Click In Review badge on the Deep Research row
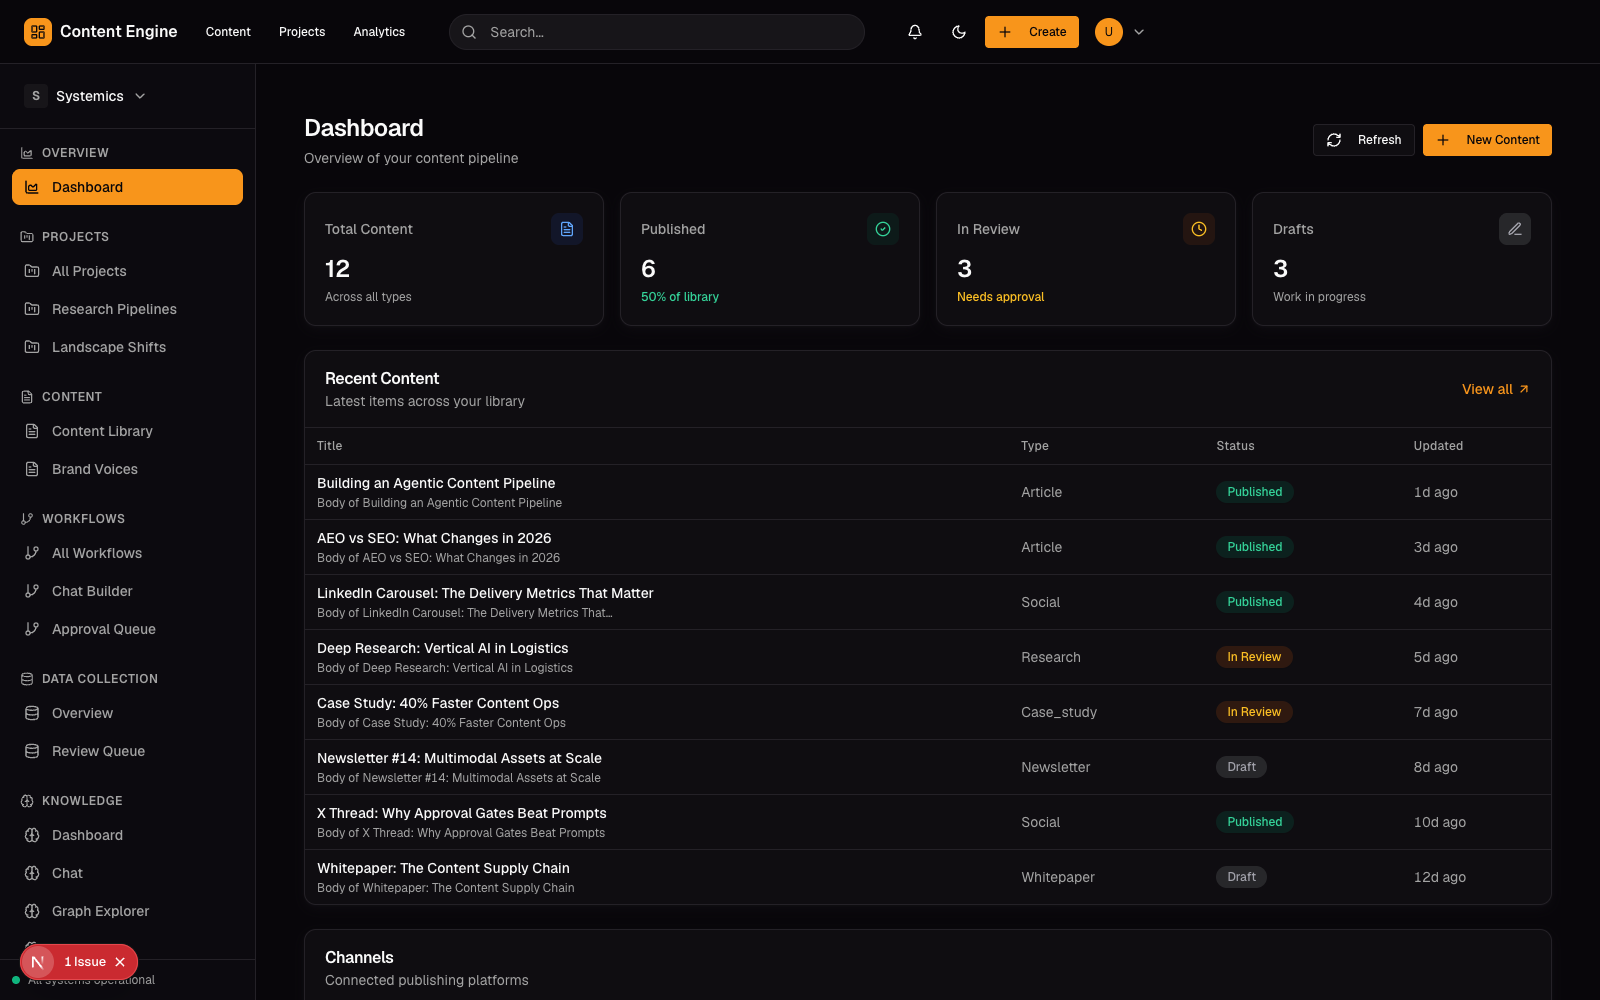Screen dimensions: 1600x1000 pos(1254,657)
